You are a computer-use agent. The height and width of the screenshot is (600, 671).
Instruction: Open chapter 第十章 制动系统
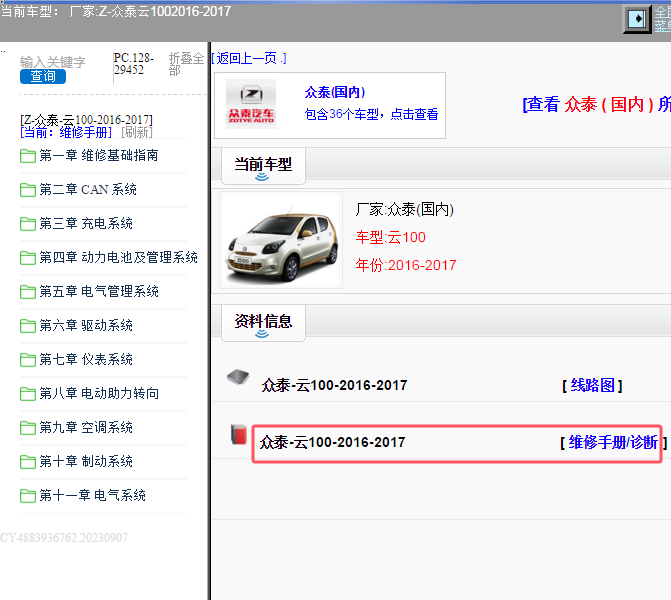pyautogui.click(x=86, y=461)
